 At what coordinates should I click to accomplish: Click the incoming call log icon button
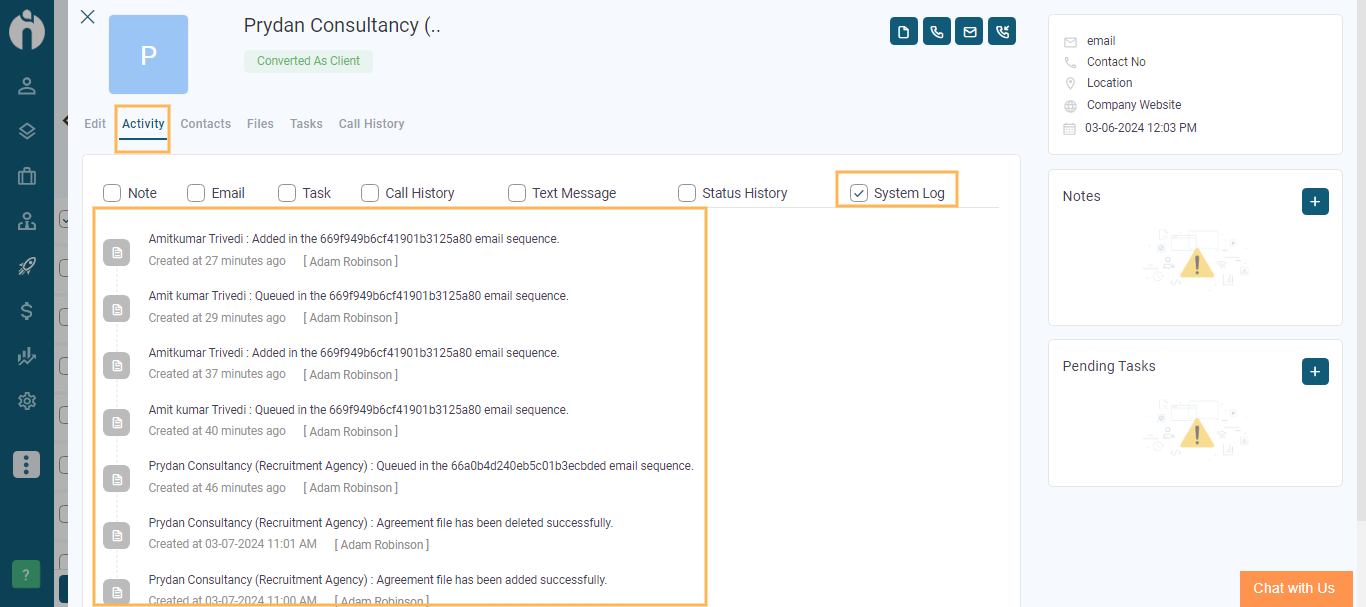(1002, 32)
